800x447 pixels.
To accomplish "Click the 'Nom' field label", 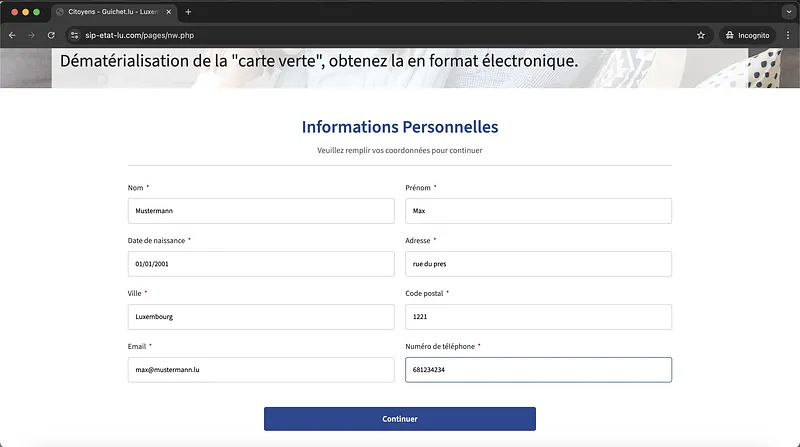I will (x=135, y=188).
